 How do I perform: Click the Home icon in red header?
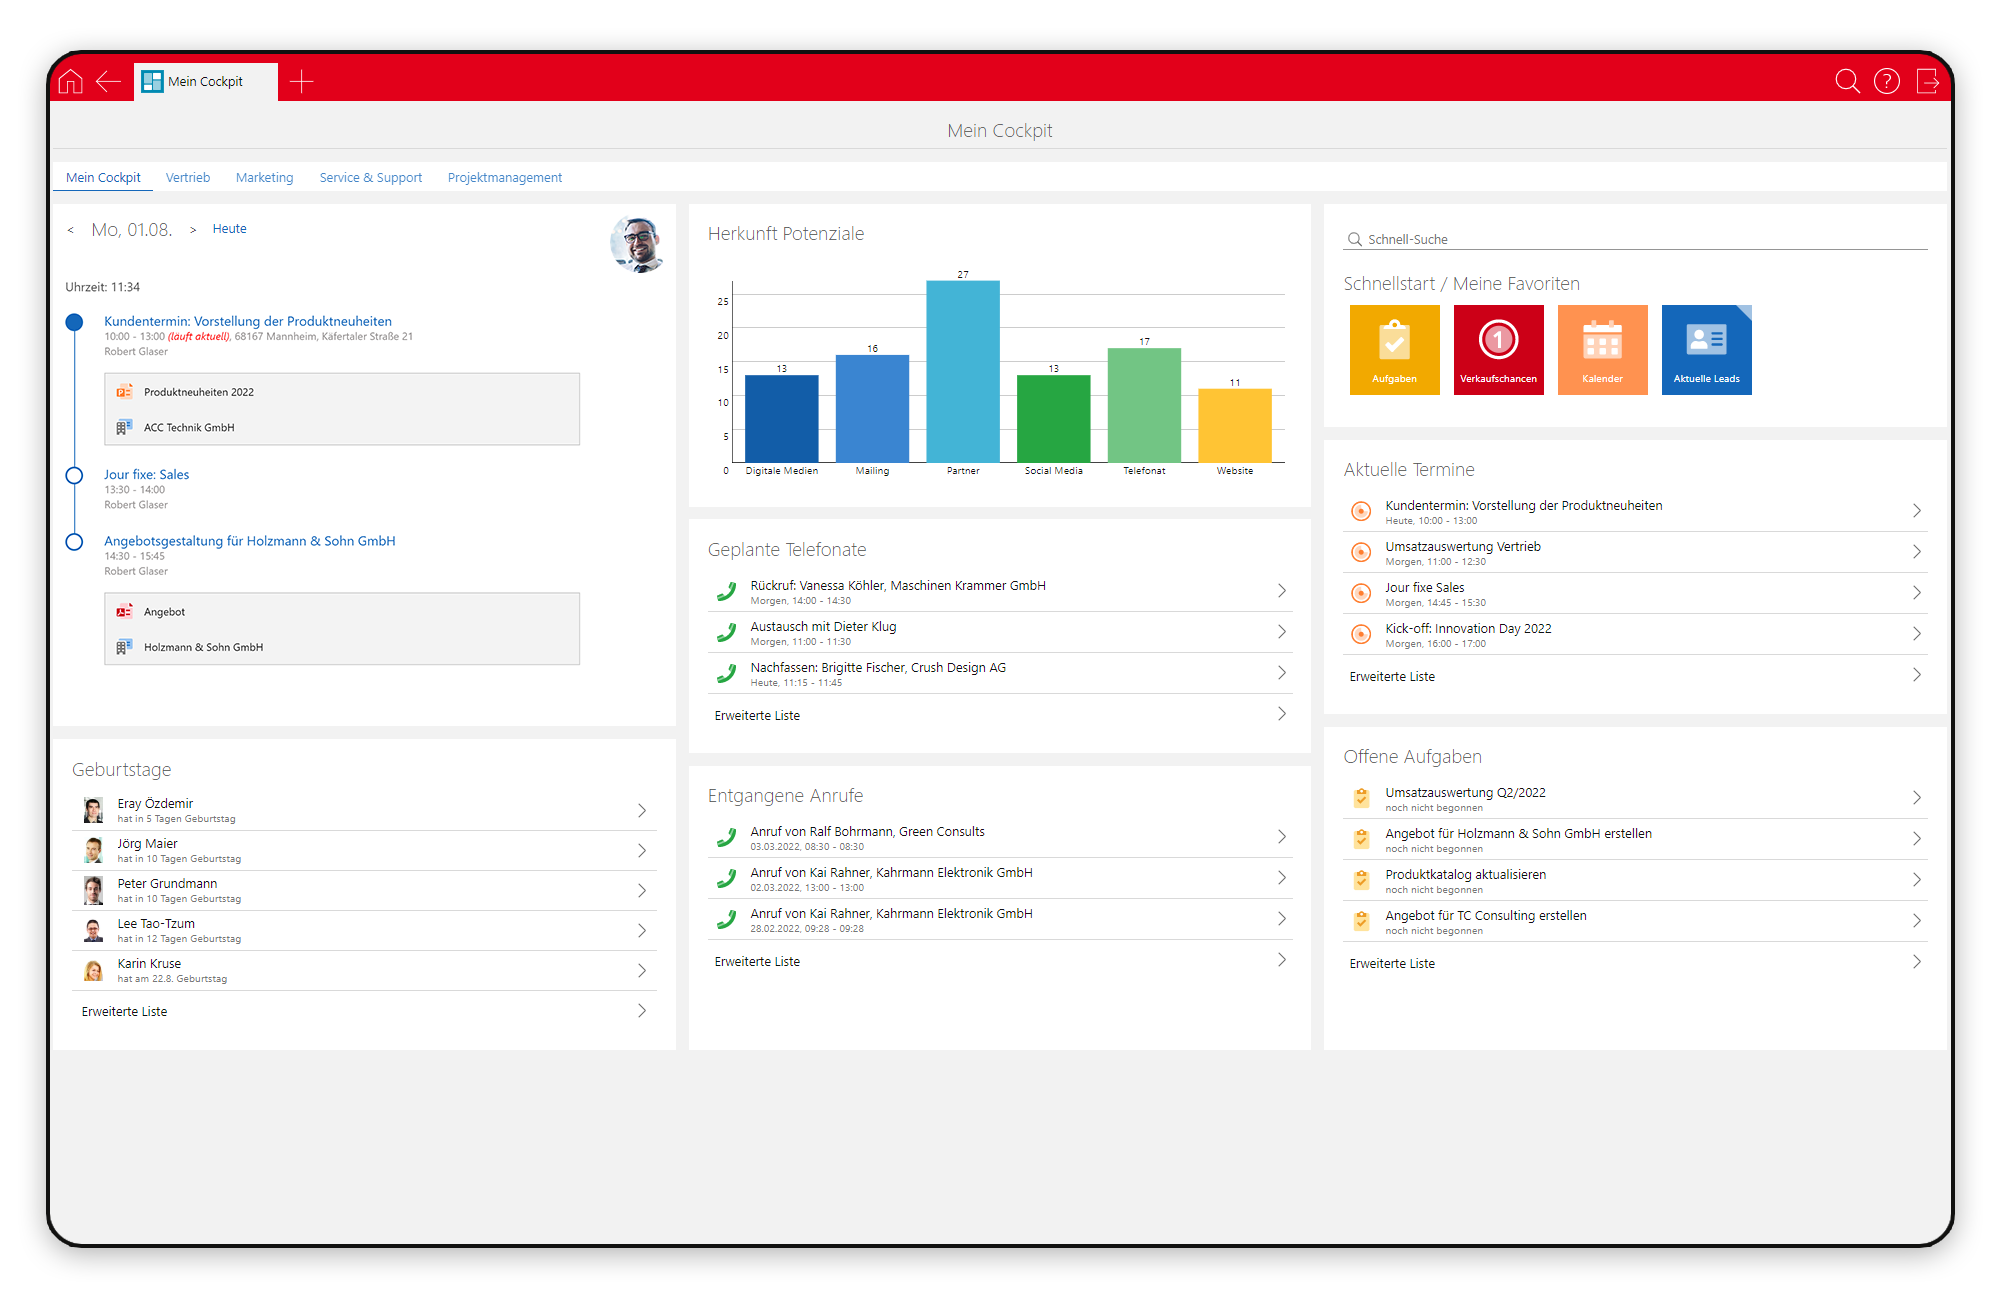(71, 81)
